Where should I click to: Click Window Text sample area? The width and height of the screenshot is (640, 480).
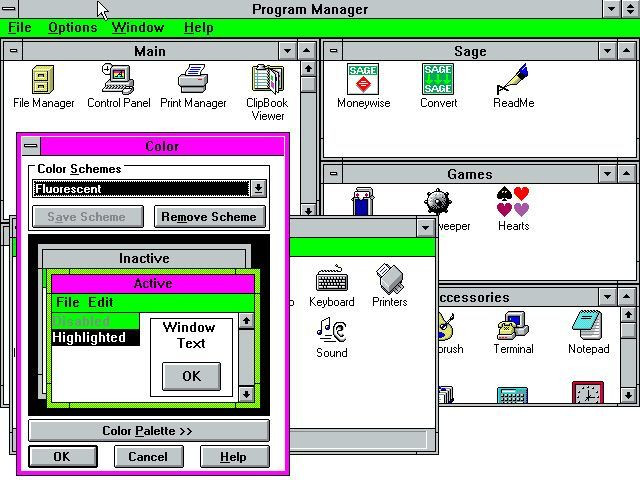click(x=190, y=336)
